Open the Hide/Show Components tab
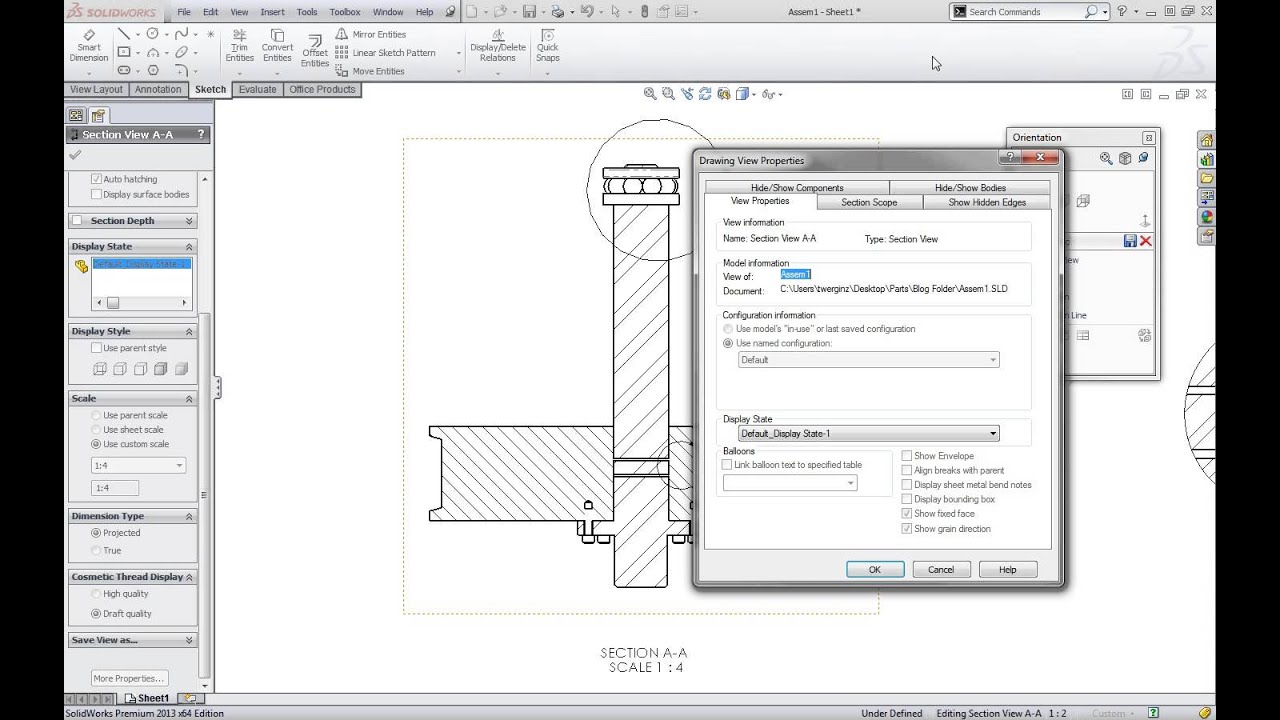1280x720 pixels. click(797, 188)
